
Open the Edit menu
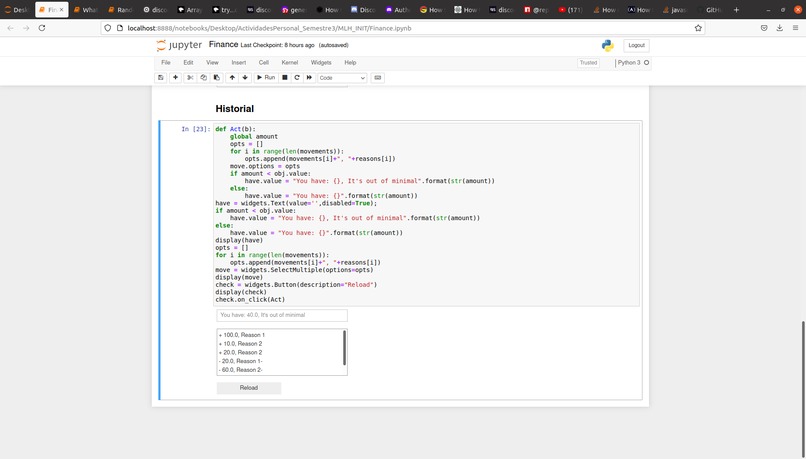click(x=189, y=63)
